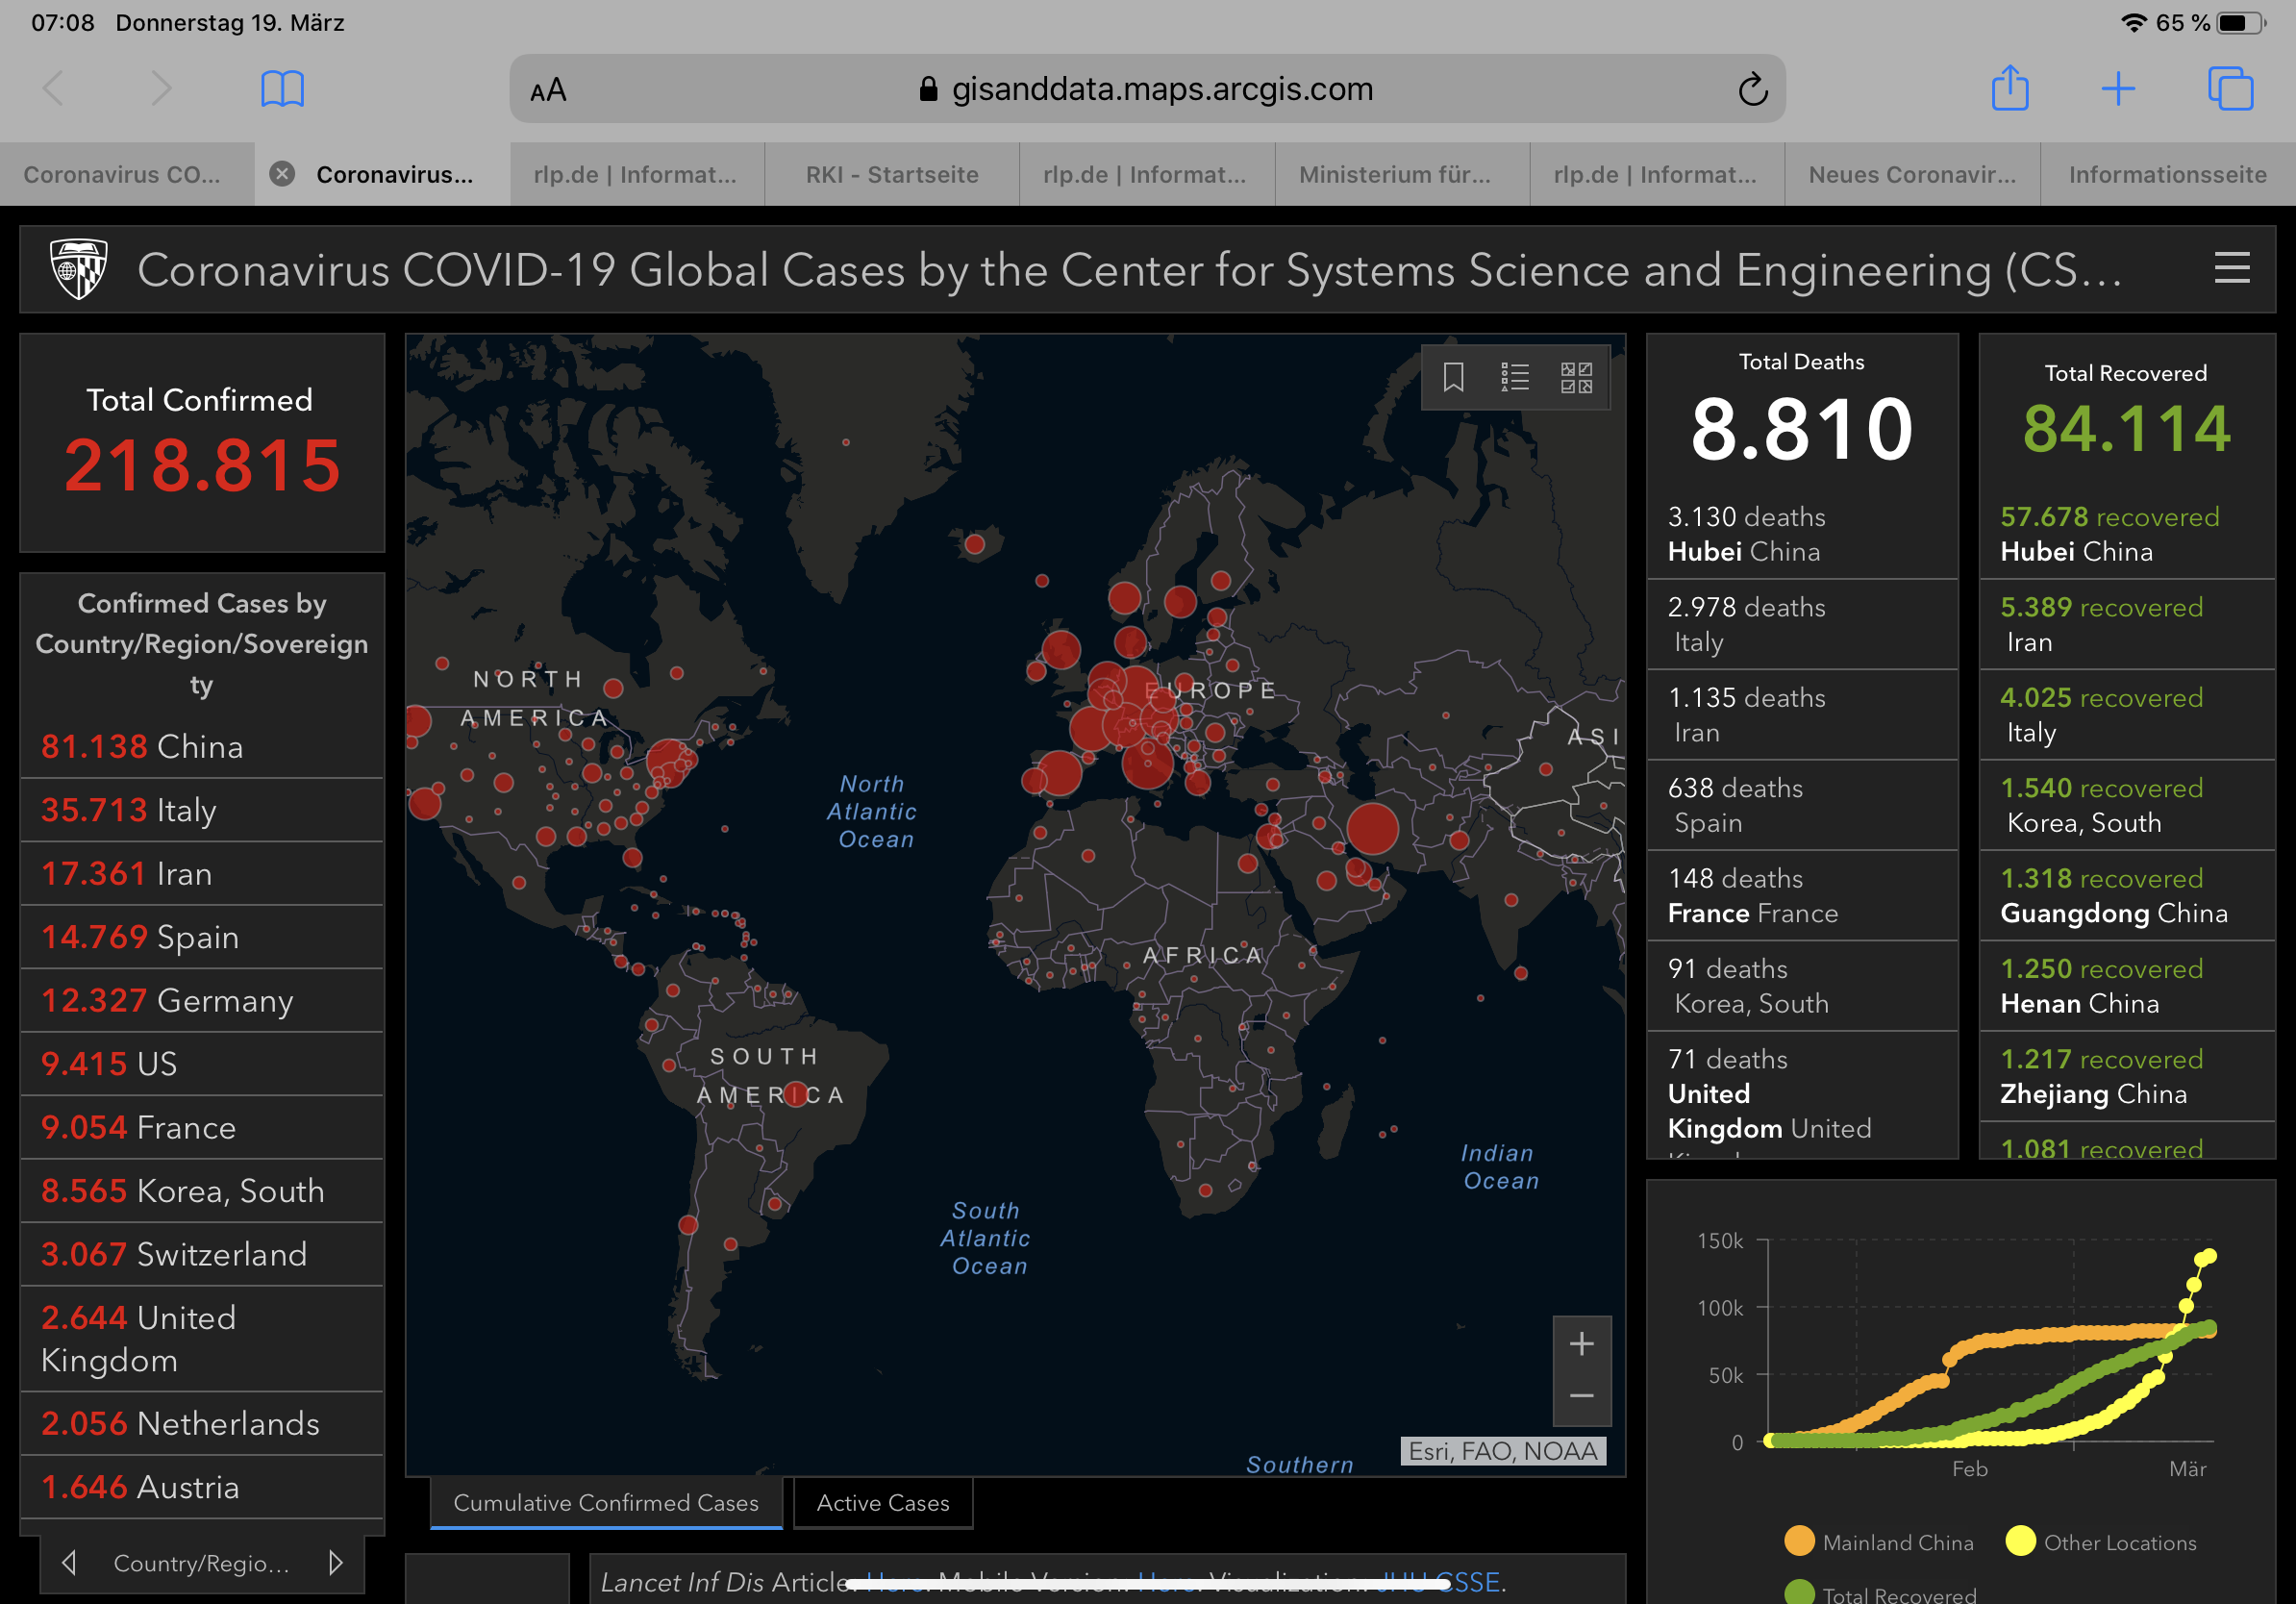
Task: Click 148 deaths France entry
Action: (x=1802, y=896)
